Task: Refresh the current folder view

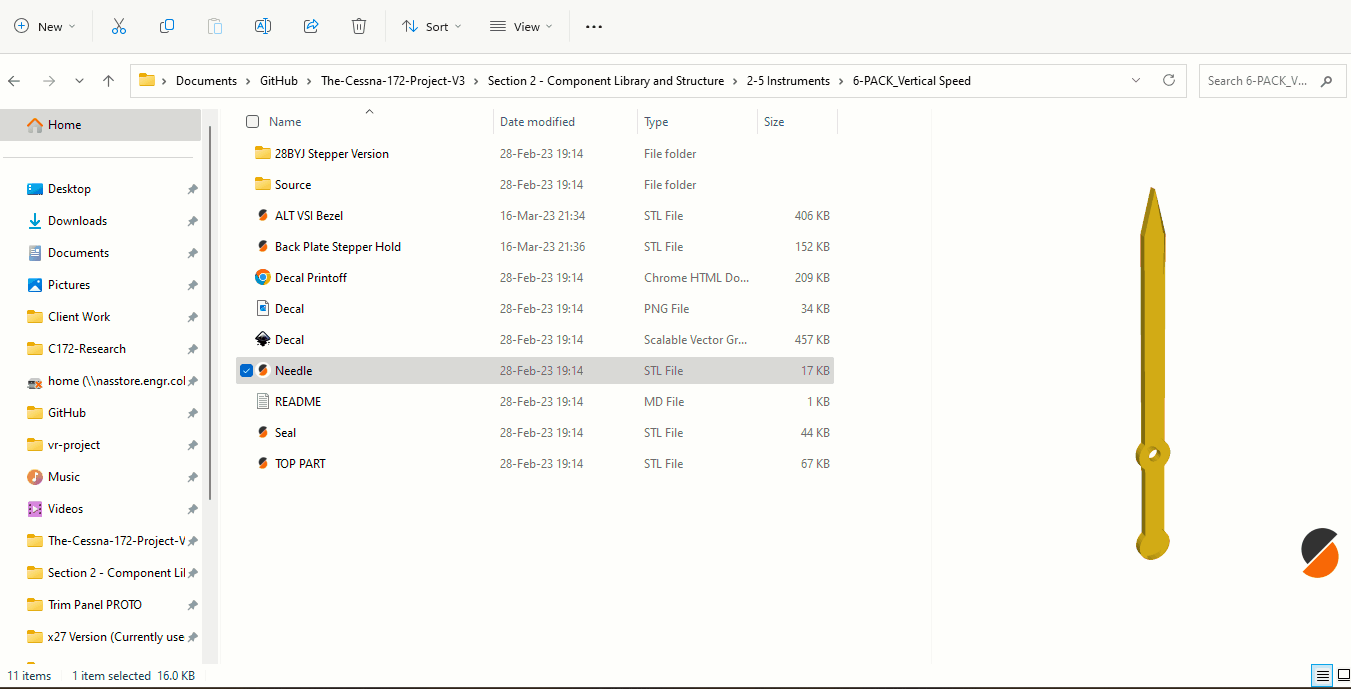Action: point(1168,81)
